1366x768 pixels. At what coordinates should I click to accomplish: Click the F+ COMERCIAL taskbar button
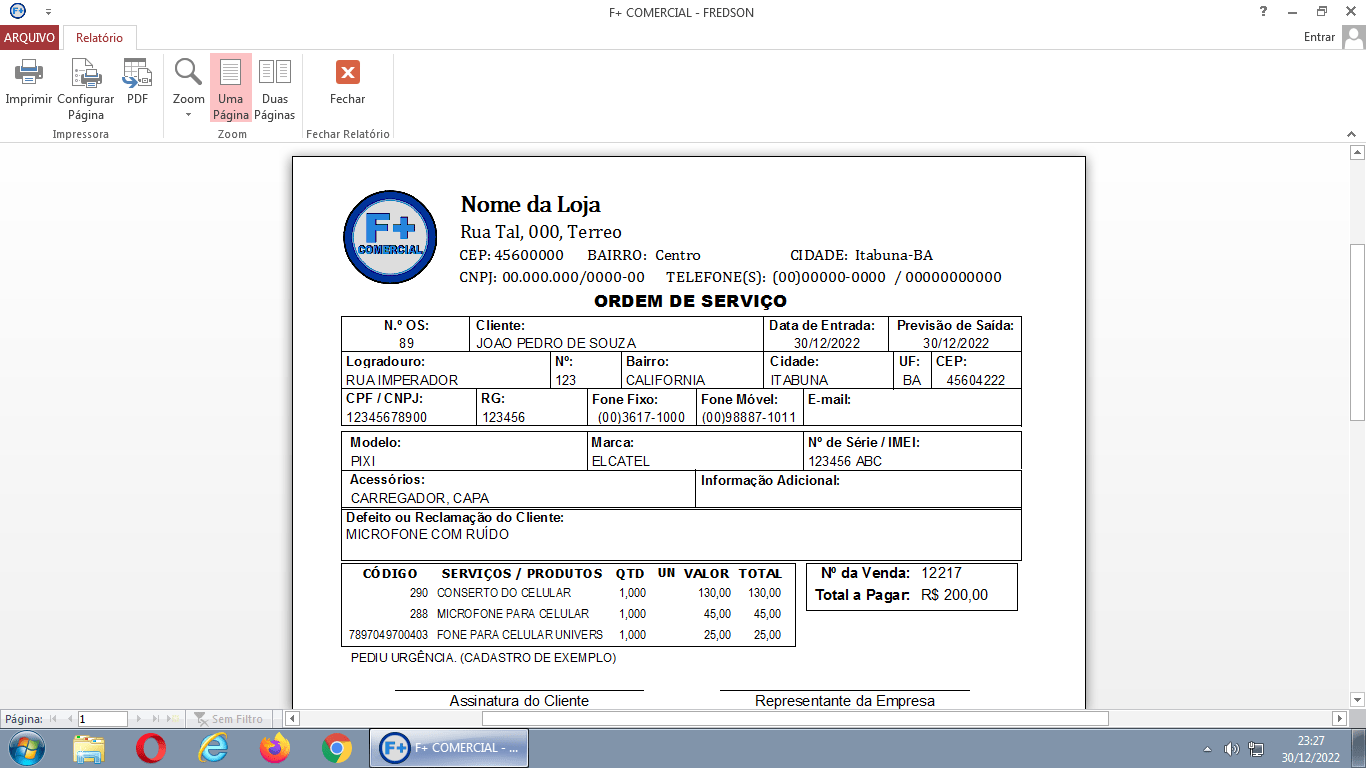pos(449,748)
